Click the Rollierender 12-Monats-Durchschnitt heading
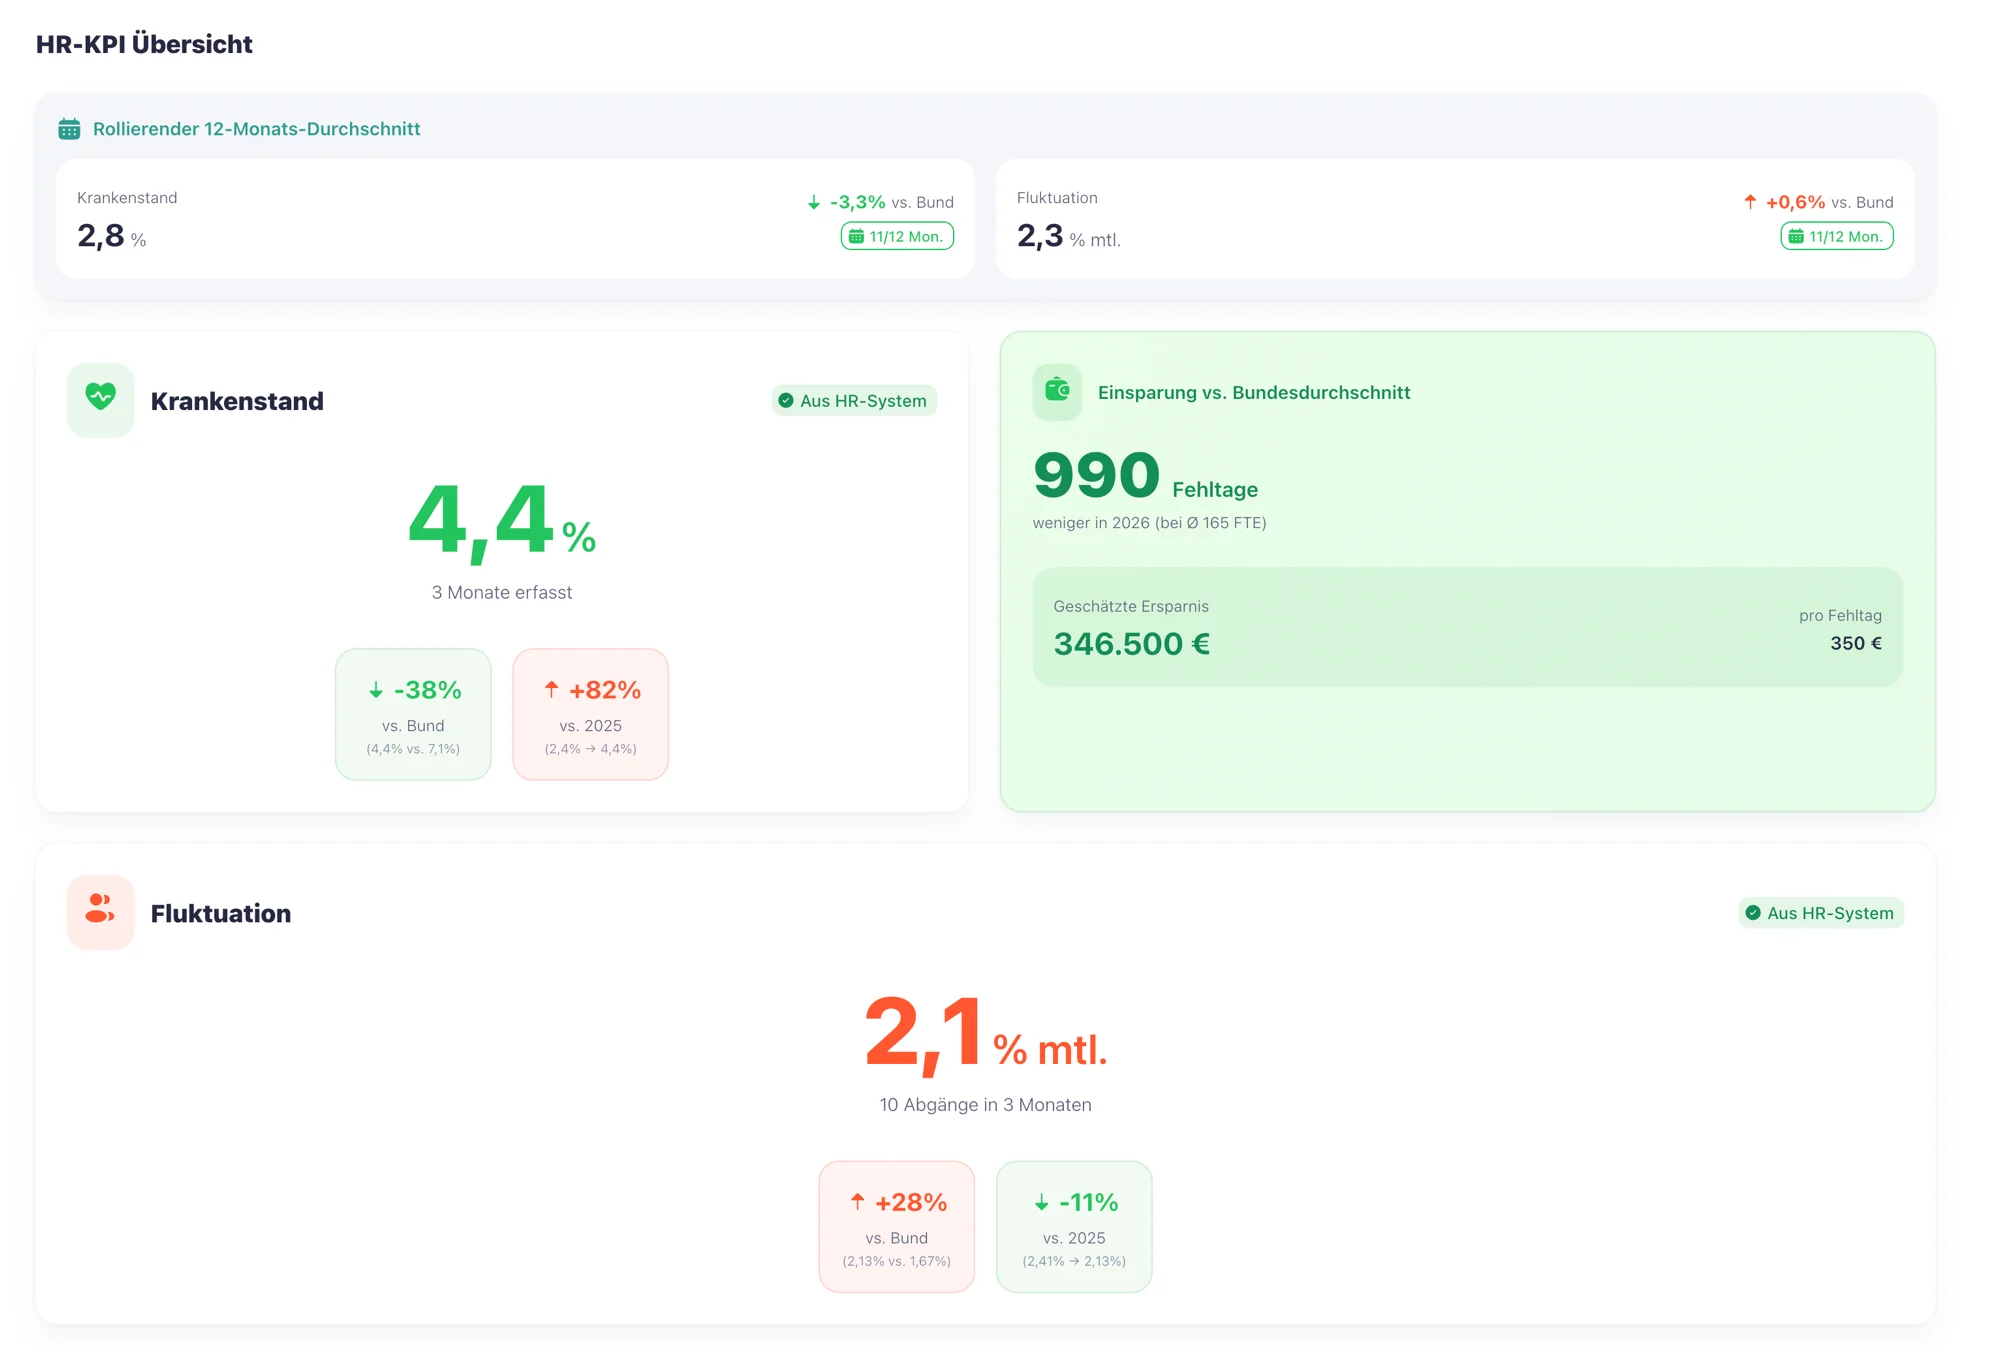 (256, 129)
